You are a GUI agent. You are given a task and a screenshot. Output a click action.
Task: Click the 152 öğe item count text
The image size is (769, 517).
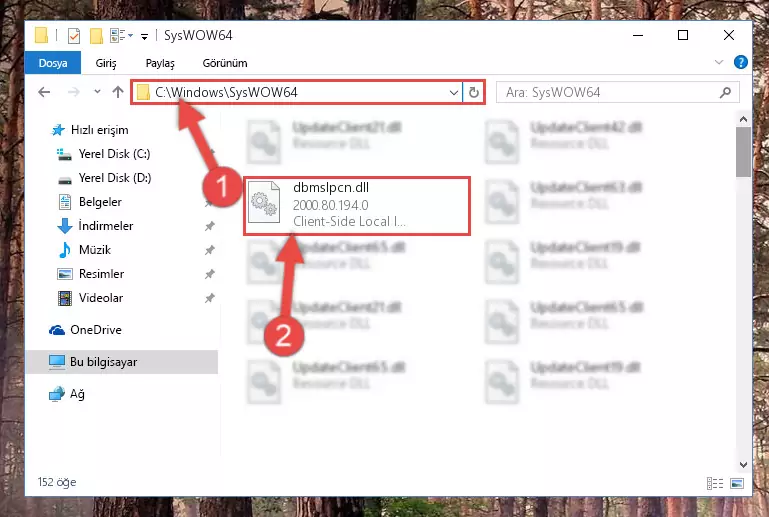[x=57, y=482]
